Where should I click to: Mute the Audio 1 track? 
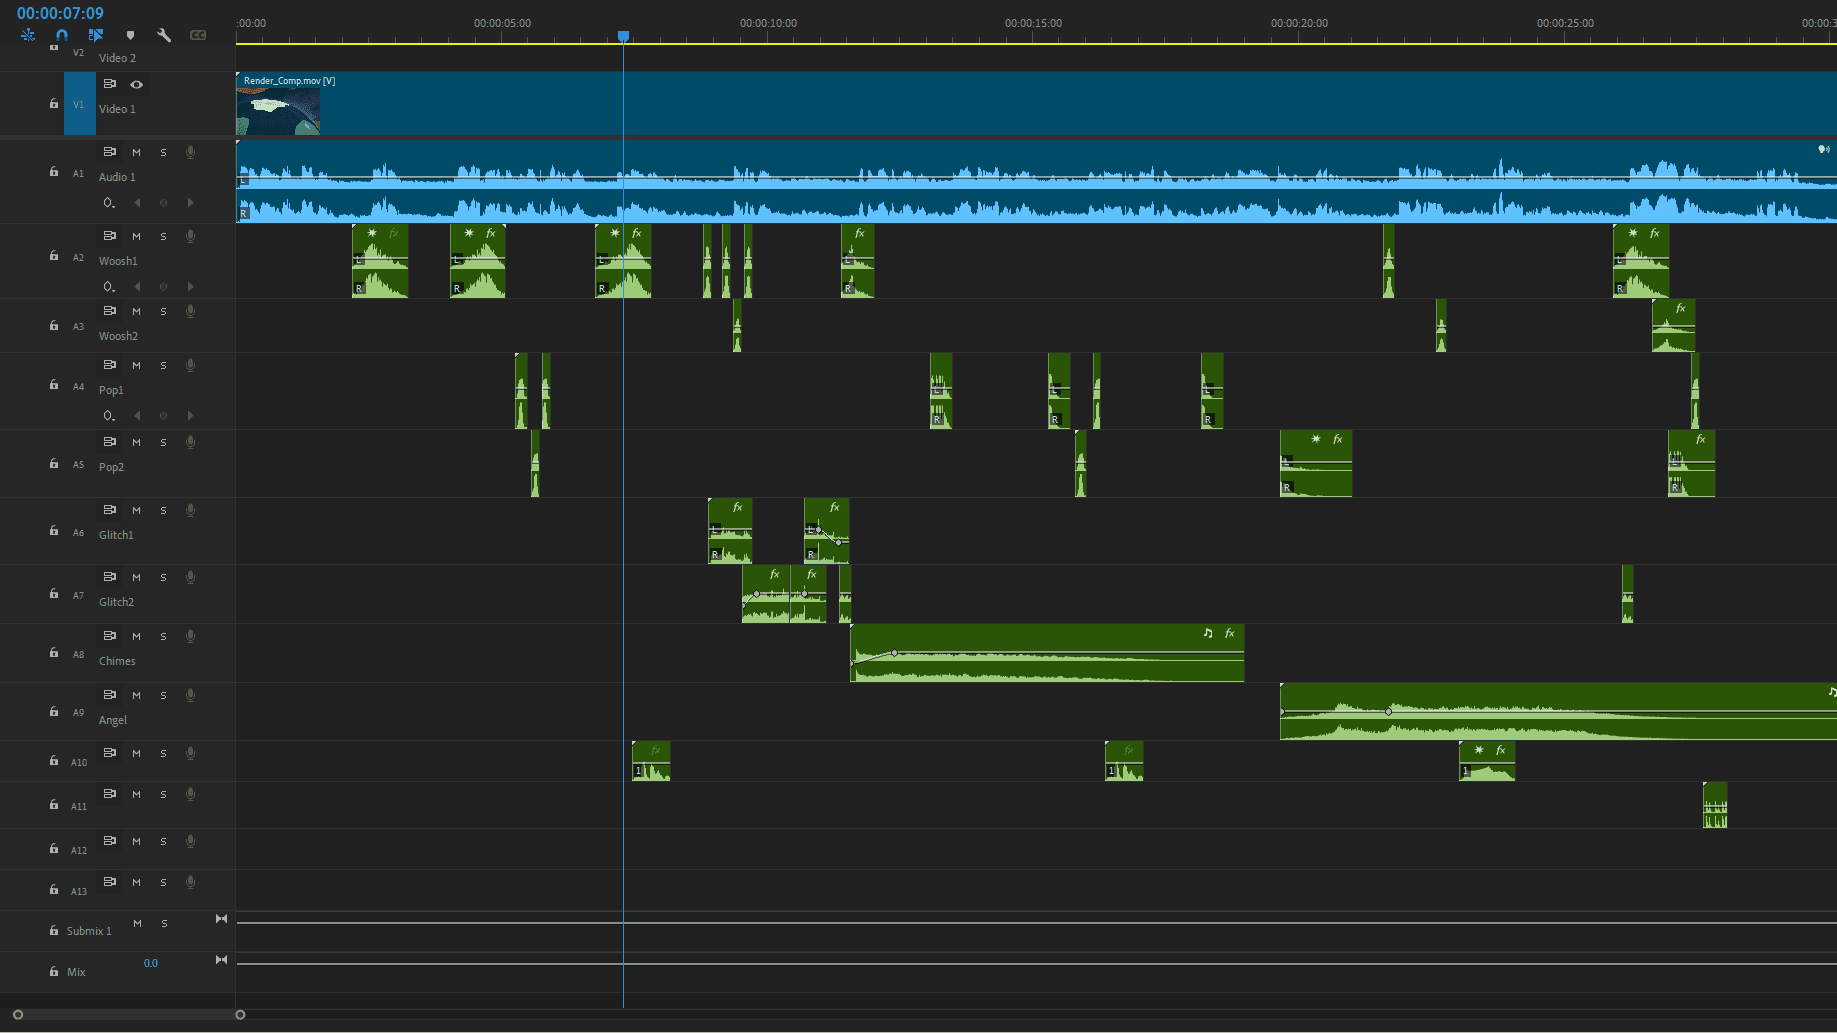click(x=137, y=152)
